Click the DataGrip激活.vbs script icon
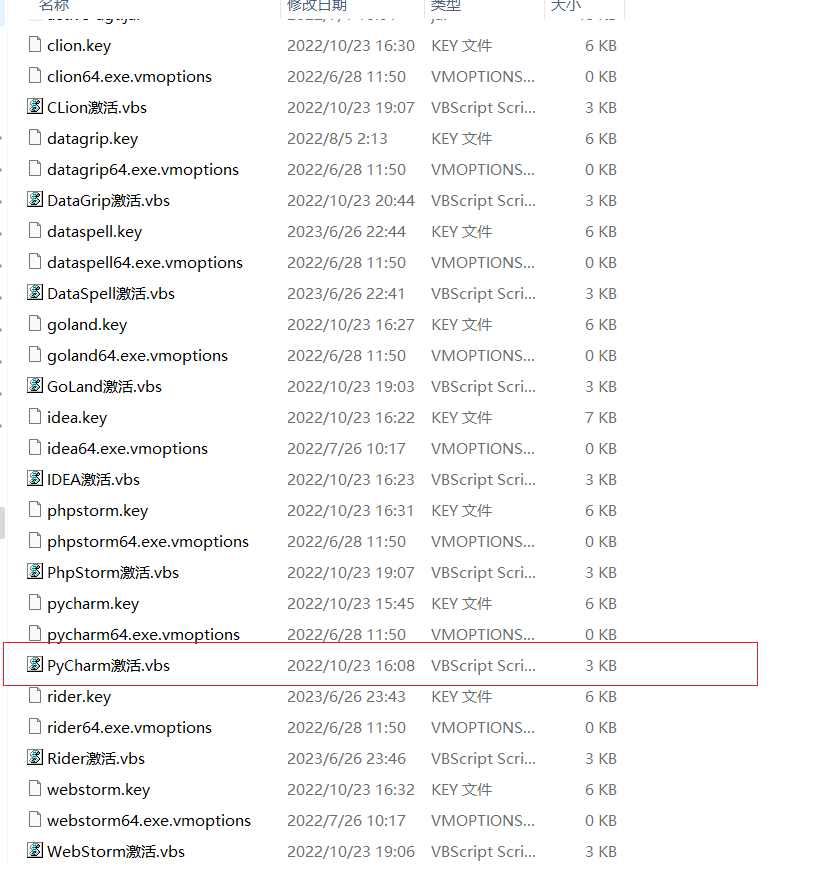This screenshot has height=879, width=818. click(x=35, y=200)
